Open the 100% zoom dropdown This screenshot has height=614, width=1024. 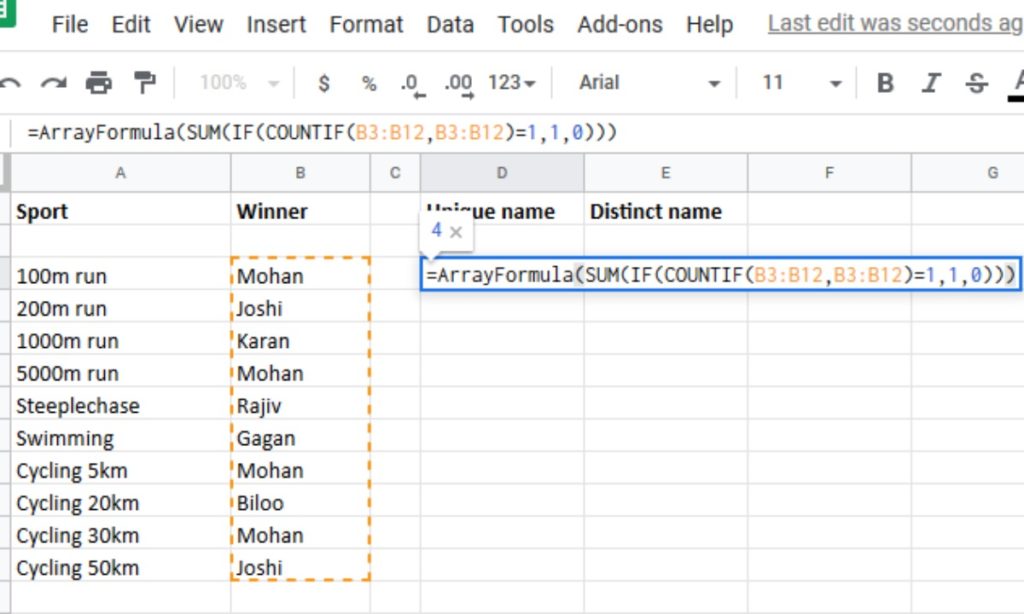tap(239, 83)
